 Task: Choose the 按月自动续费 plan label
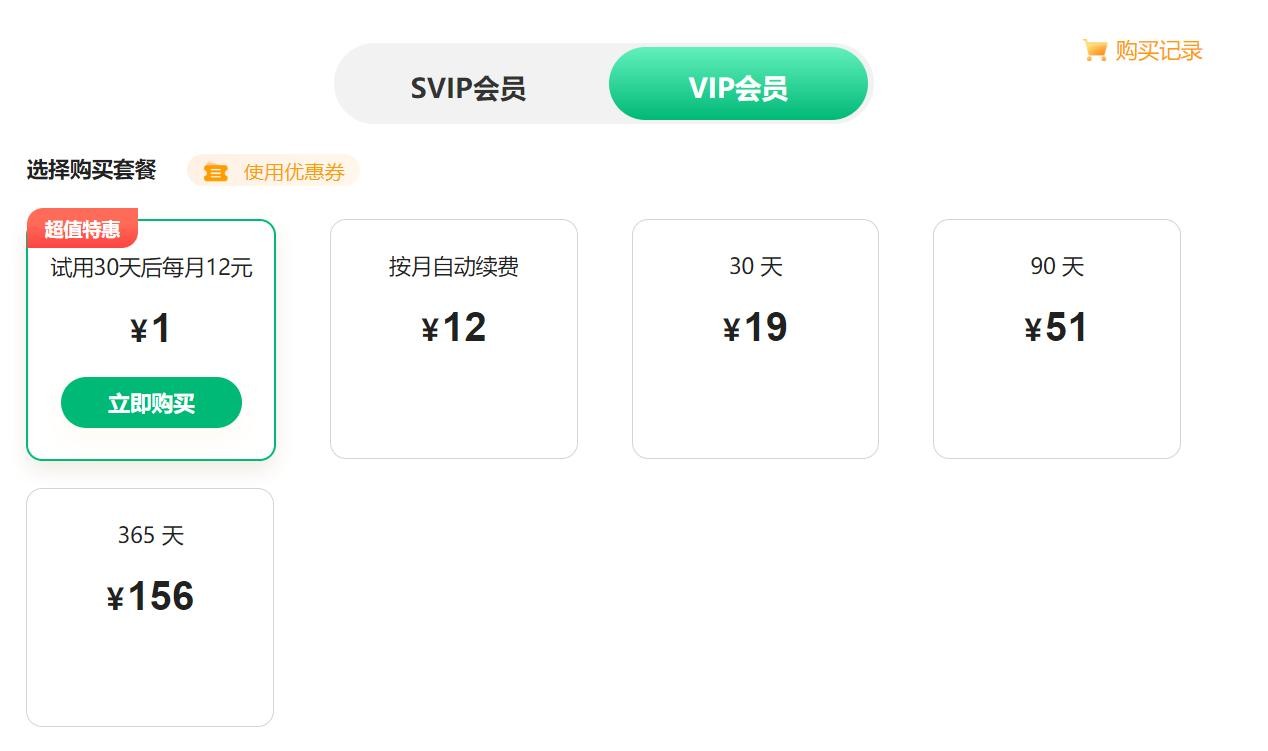pyautogui.click(x=454, y=267)
